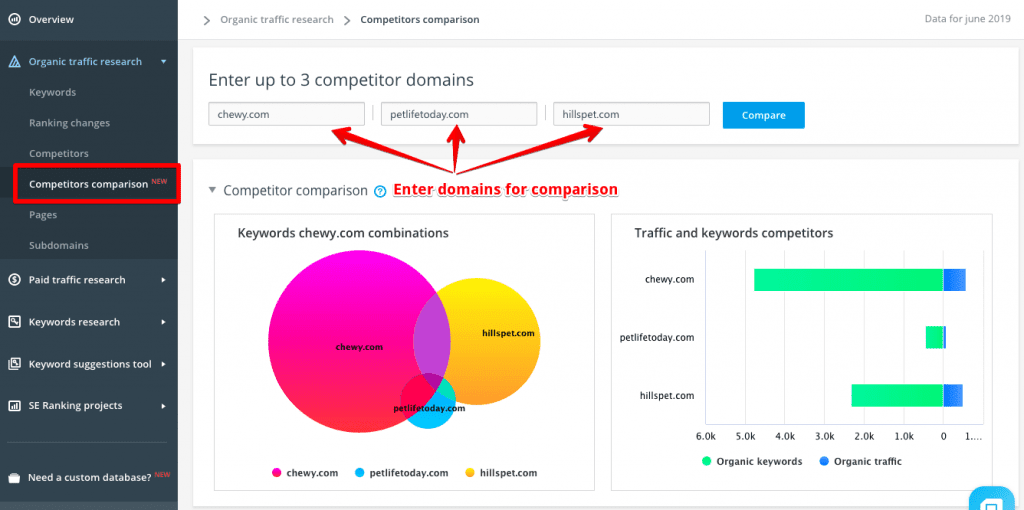Toggle the Organic keywords legend item
Screen dimensions: 1024x510
tap(752, 461)
